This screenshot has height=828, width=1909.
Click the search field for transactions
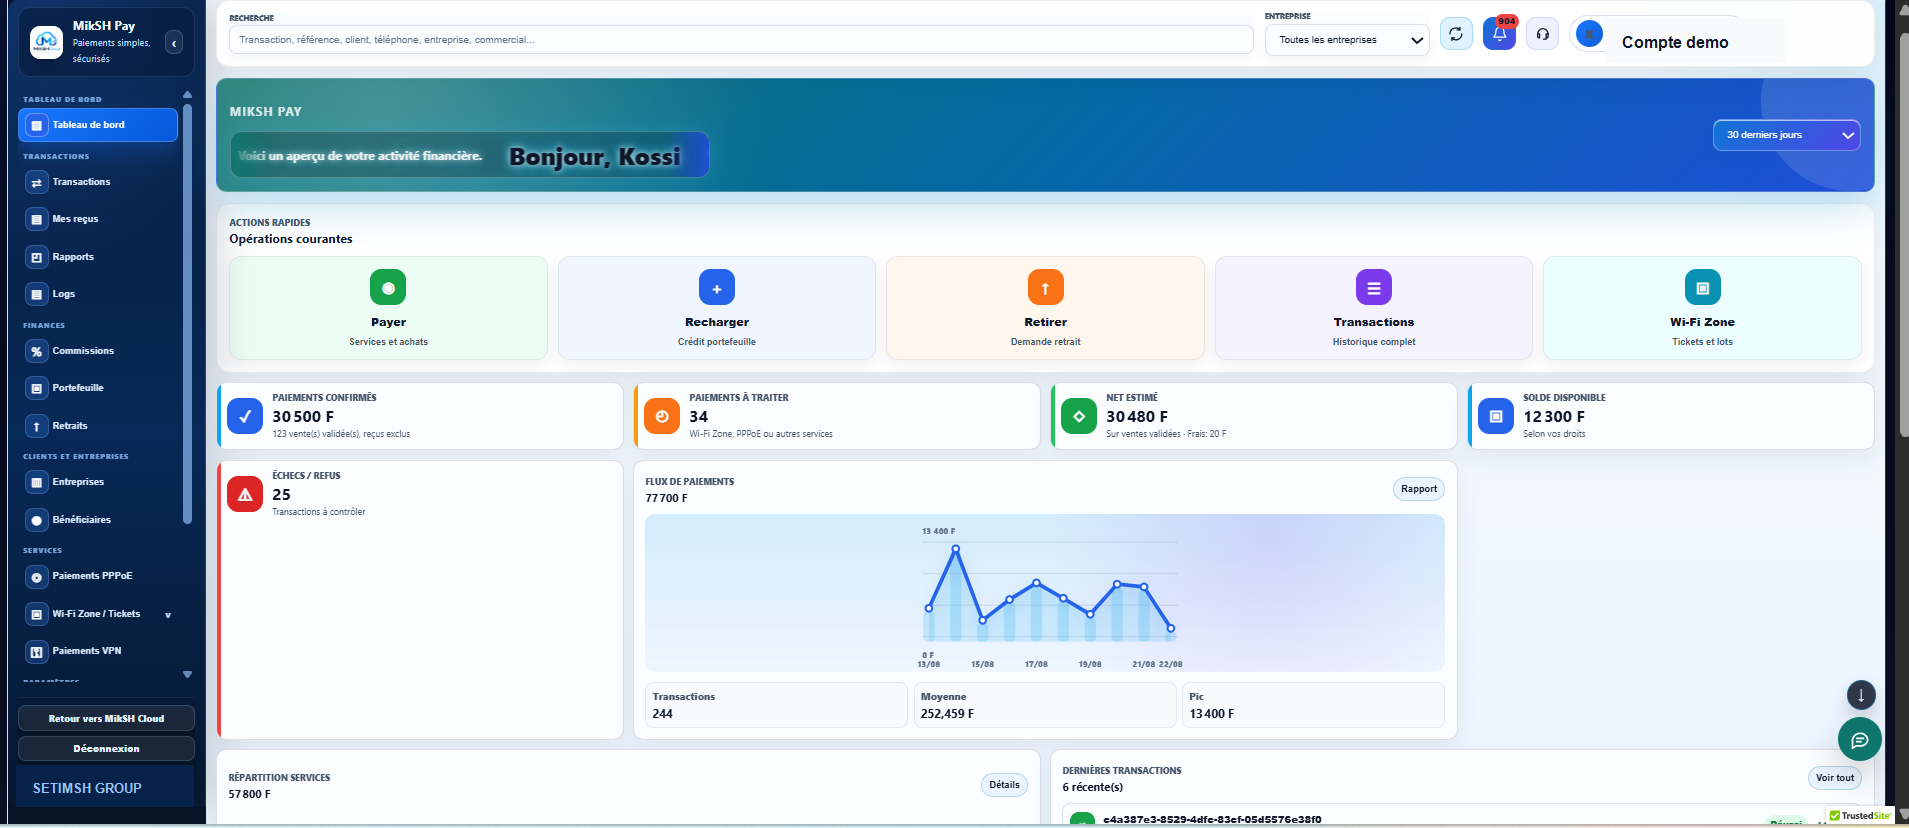(741, 40)
